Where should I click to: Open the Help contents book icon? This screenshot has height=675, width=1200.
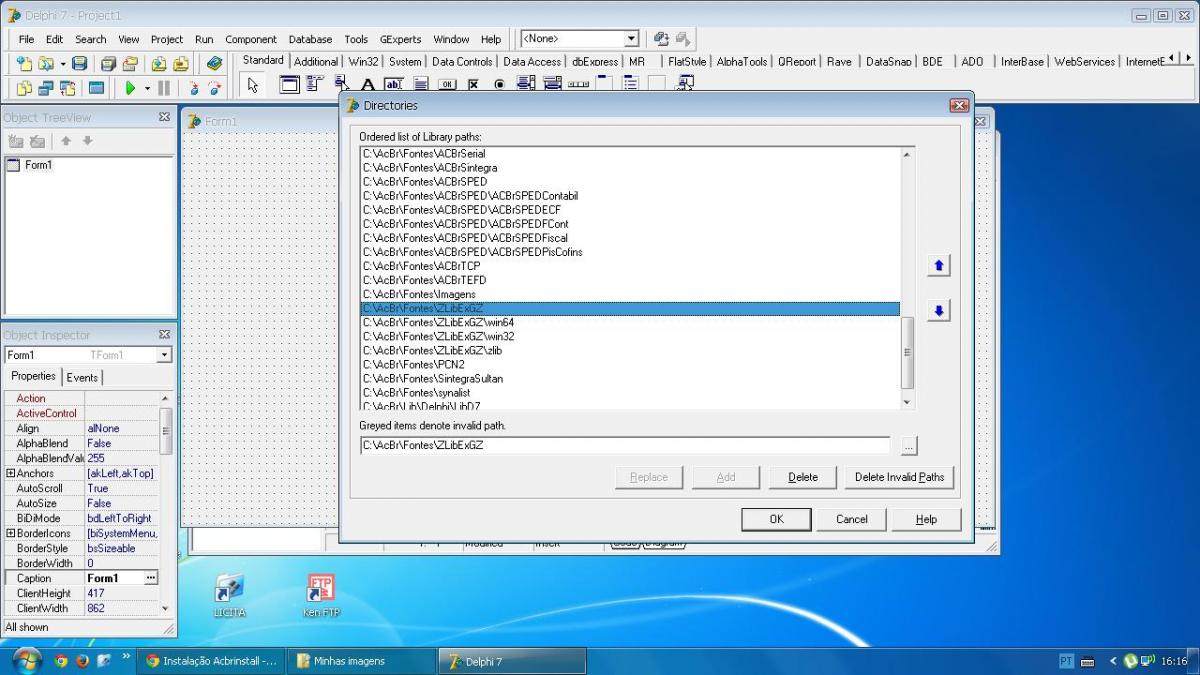point(214,63)
